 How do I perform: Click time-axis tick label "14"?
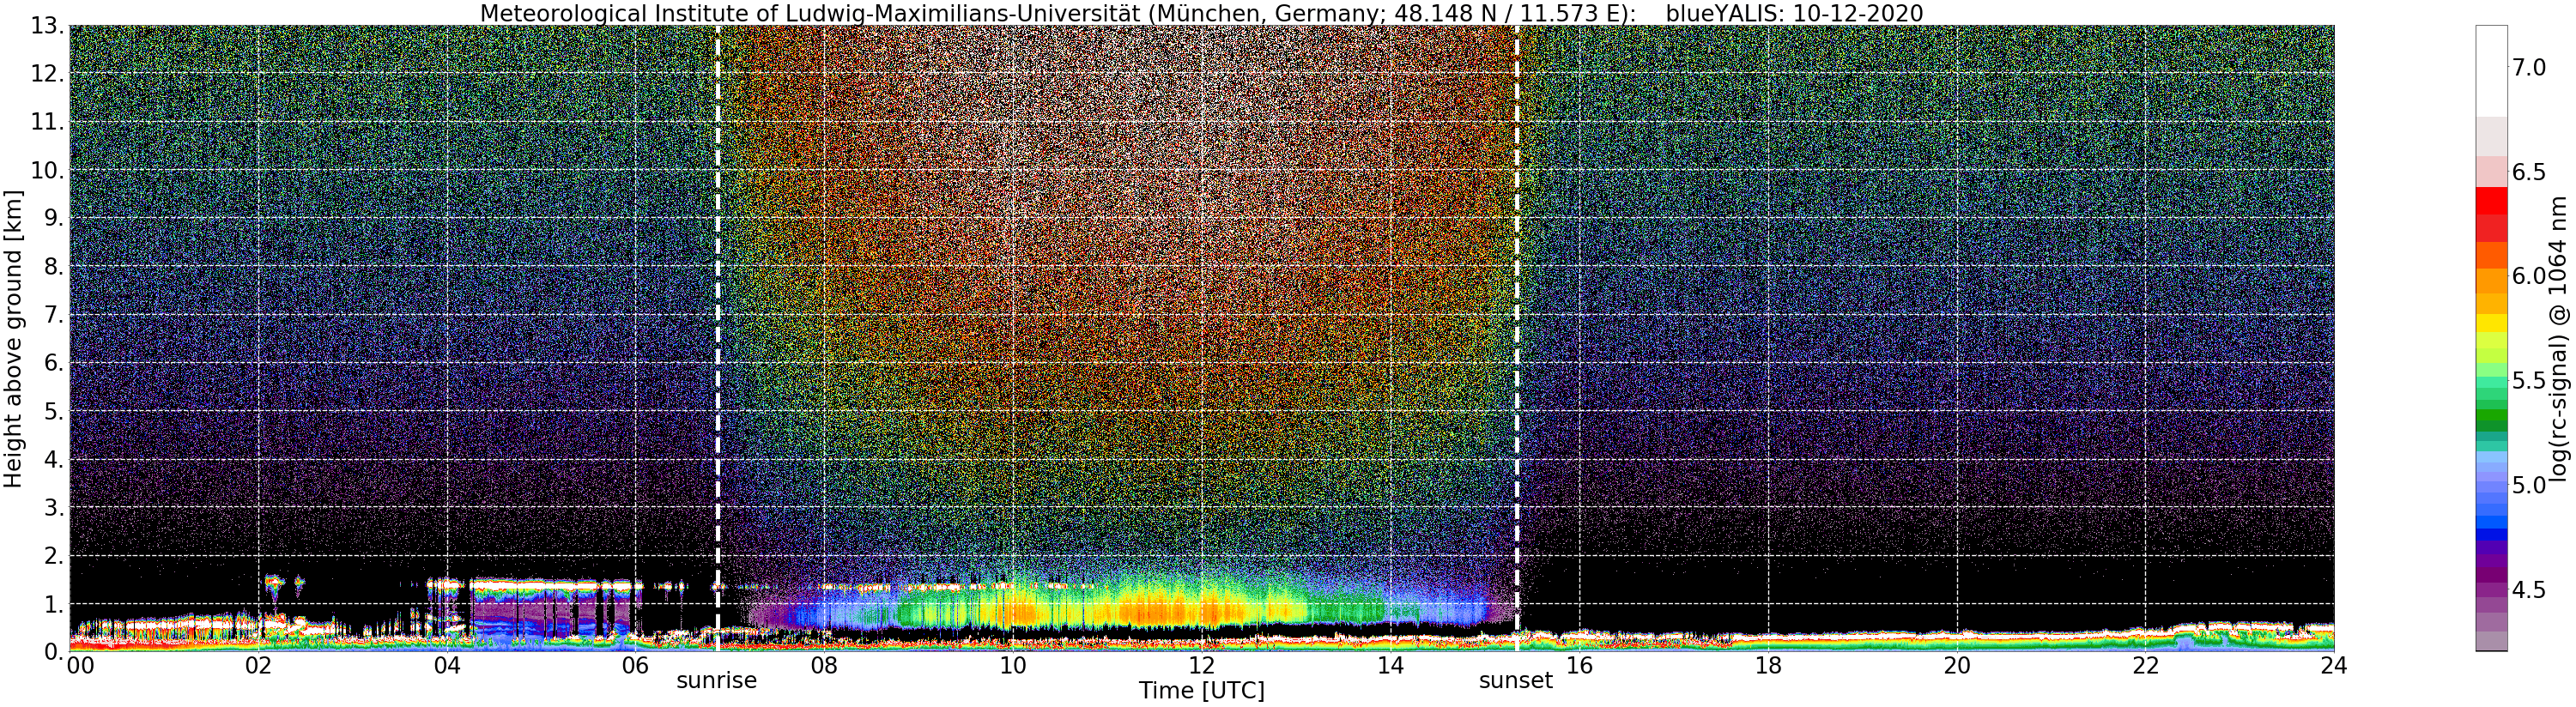click(1390, 666)
